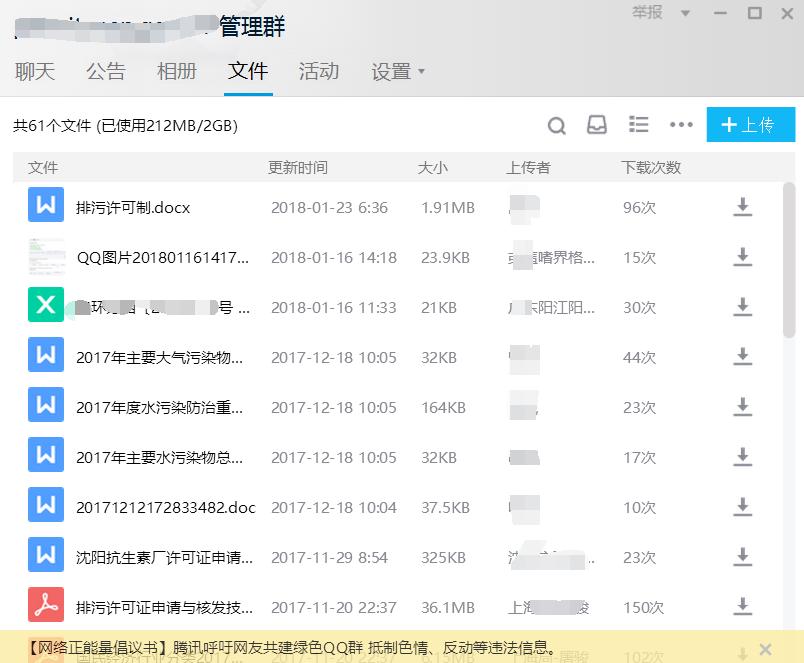Open the file search magnifier icon
This screenshot has height=663, width=804.
point(557,125)
